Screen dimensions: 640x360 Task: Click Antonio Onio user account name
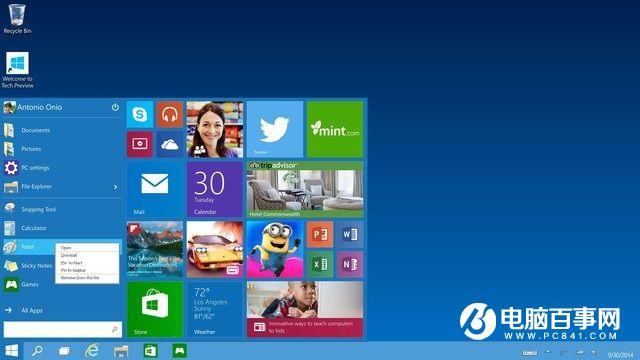tap(40, 107)
